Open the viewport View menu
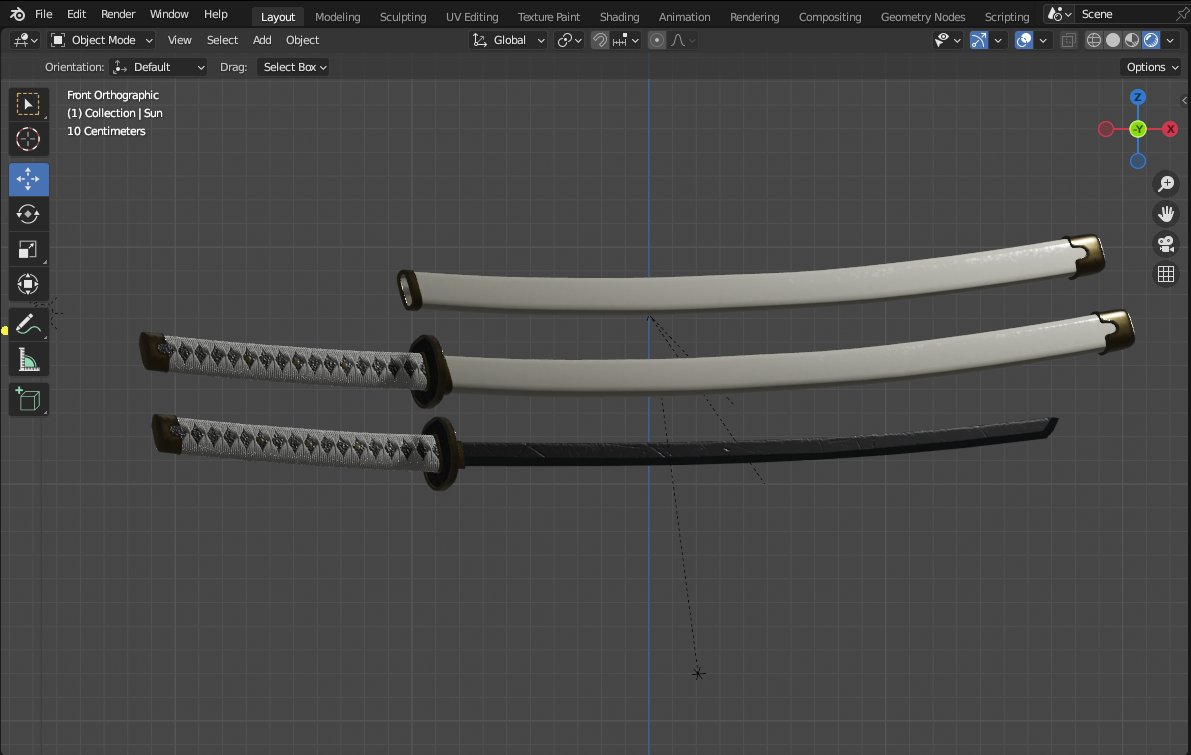This screenshot has height=755, width=1191. [x=179, y=40]
